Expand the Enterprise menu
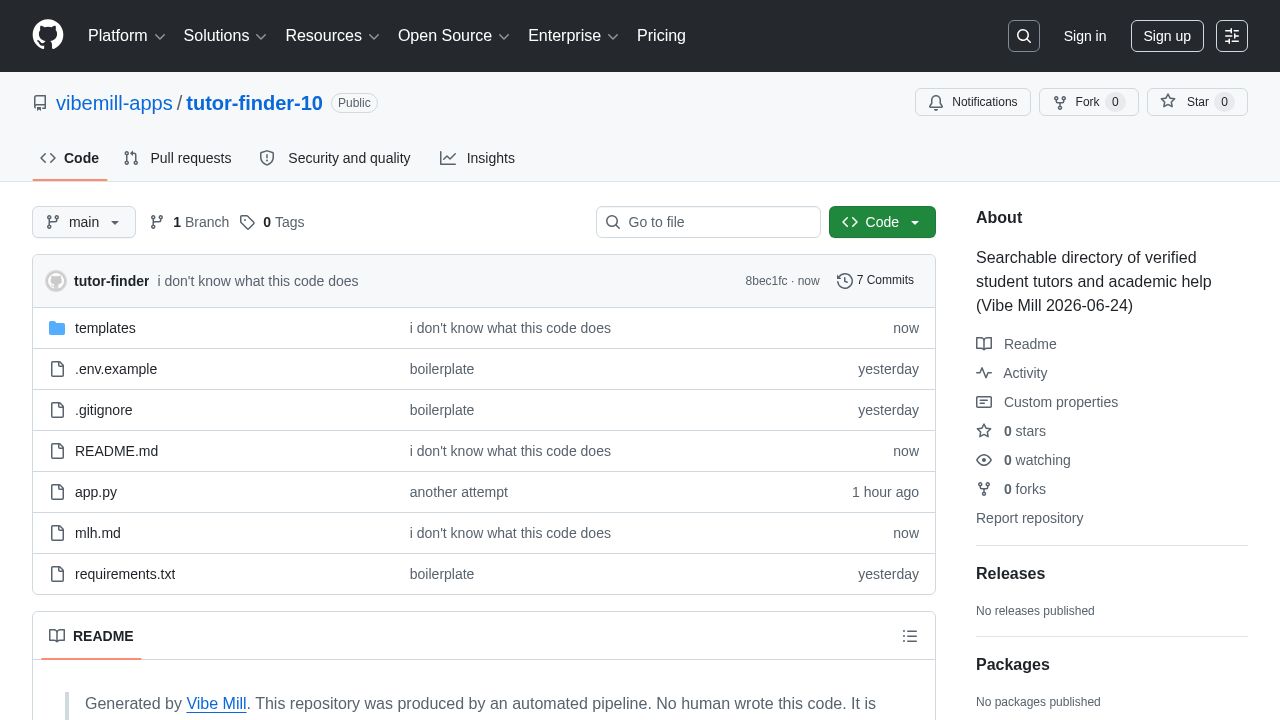The height and width of the screenshot is (720, 1280). pos(574,36)
